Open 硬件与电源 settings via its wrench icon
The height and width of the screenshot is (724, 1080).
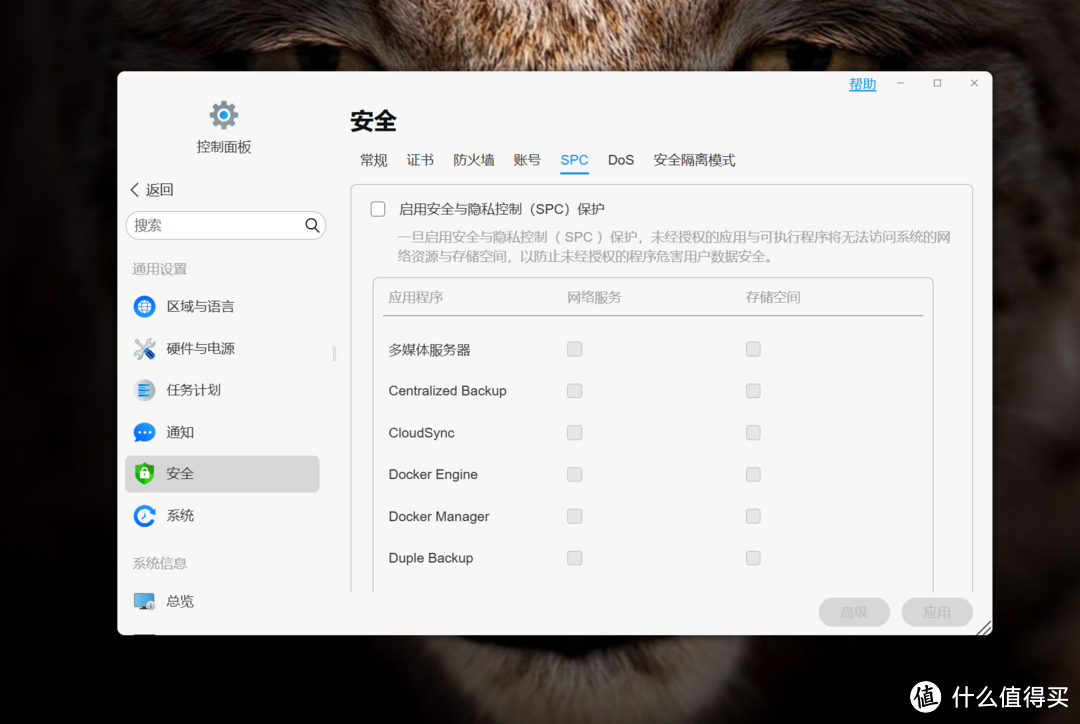coord(144,348)
